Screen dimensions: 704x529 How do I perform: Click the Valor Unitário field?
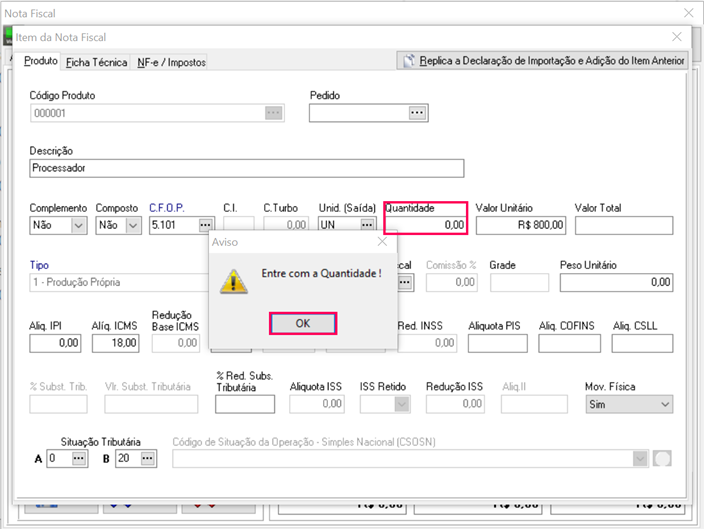[x=521, y=225]
